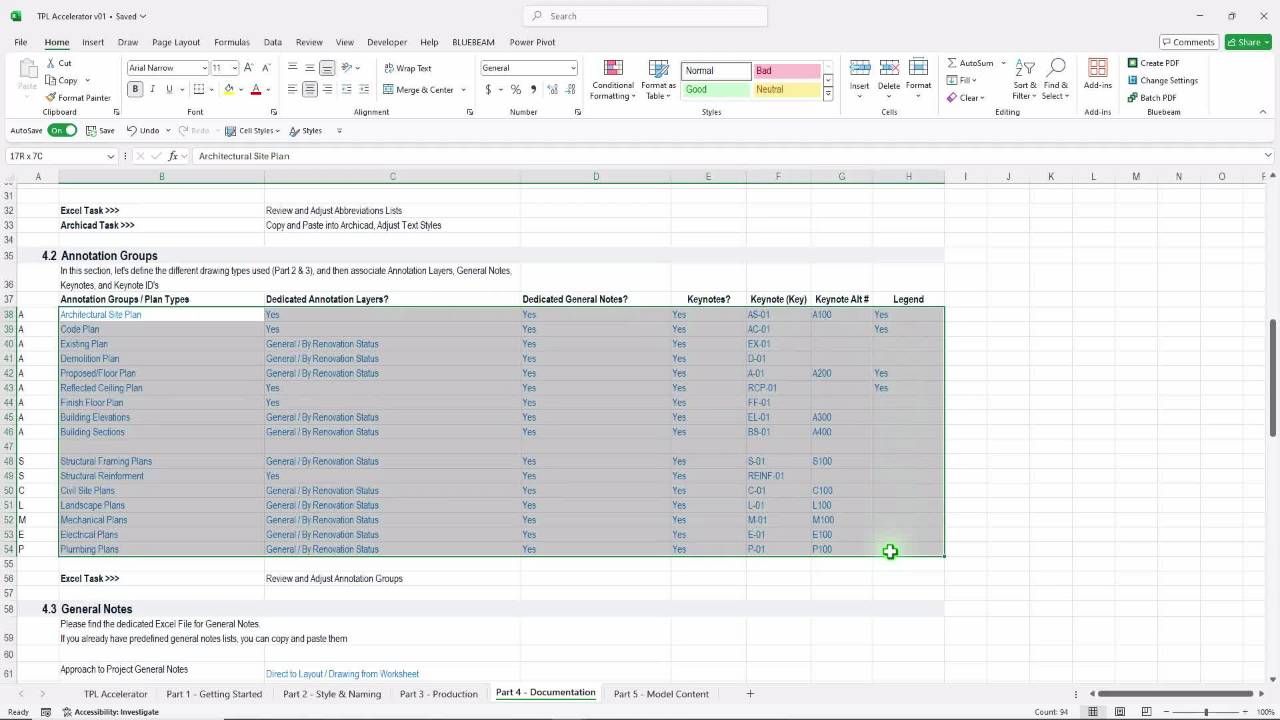Screen dimensions: 1280x720
Task: Open Bluebeam Change Settings
Action: tap(1162, 80)
